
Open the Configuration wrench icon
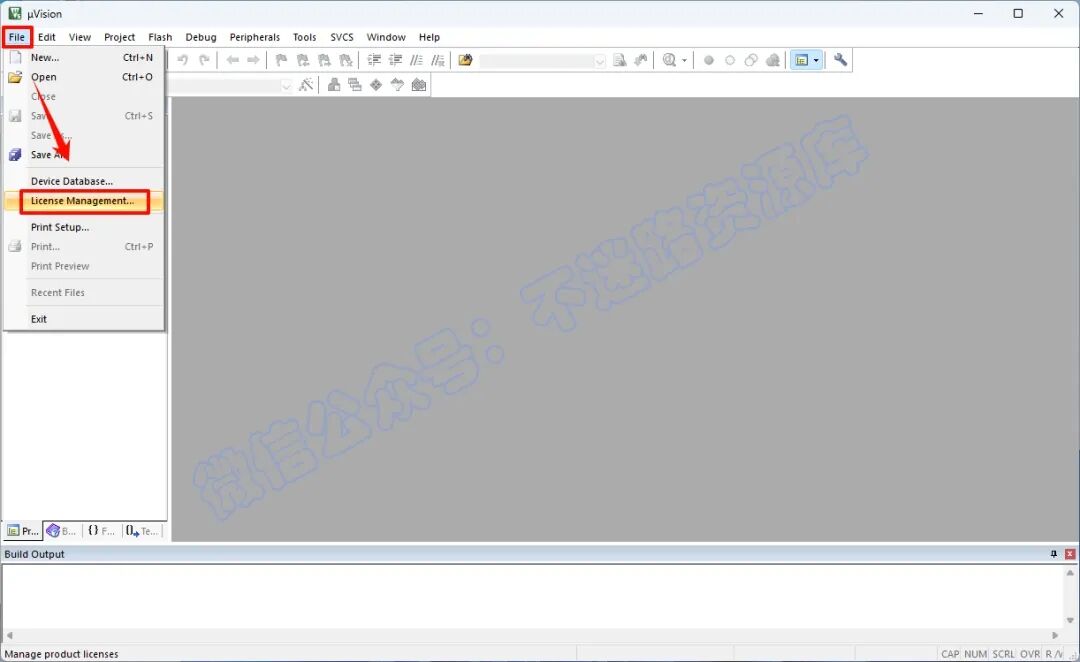[840, 60]
